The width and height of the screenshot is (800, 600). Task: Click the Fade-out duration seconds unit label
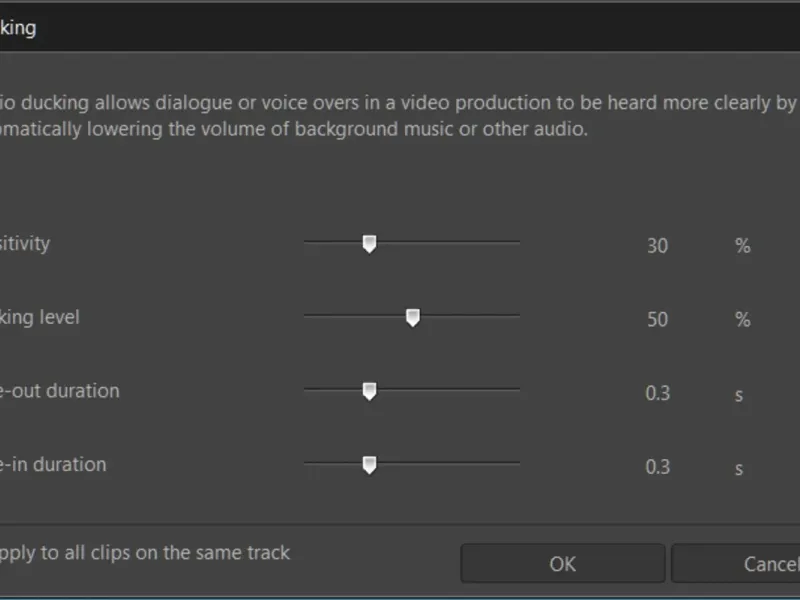pos(739,394)
